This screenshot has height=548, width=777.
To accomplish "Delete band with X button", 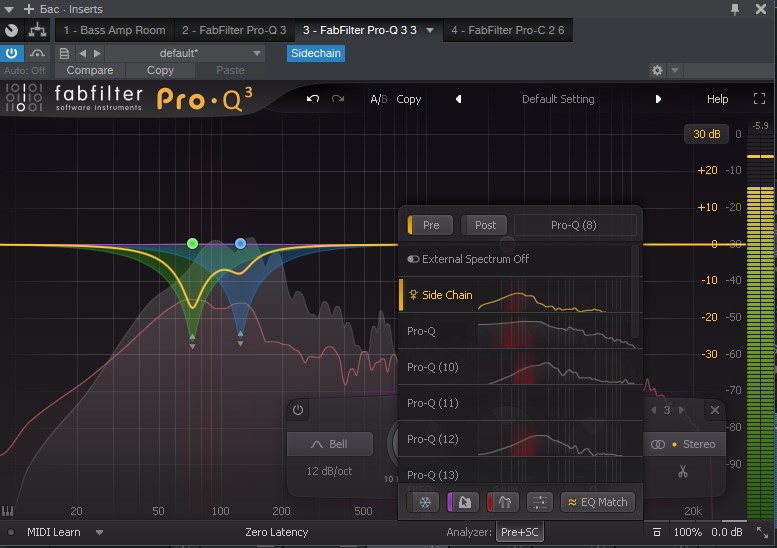I will 715,410.
